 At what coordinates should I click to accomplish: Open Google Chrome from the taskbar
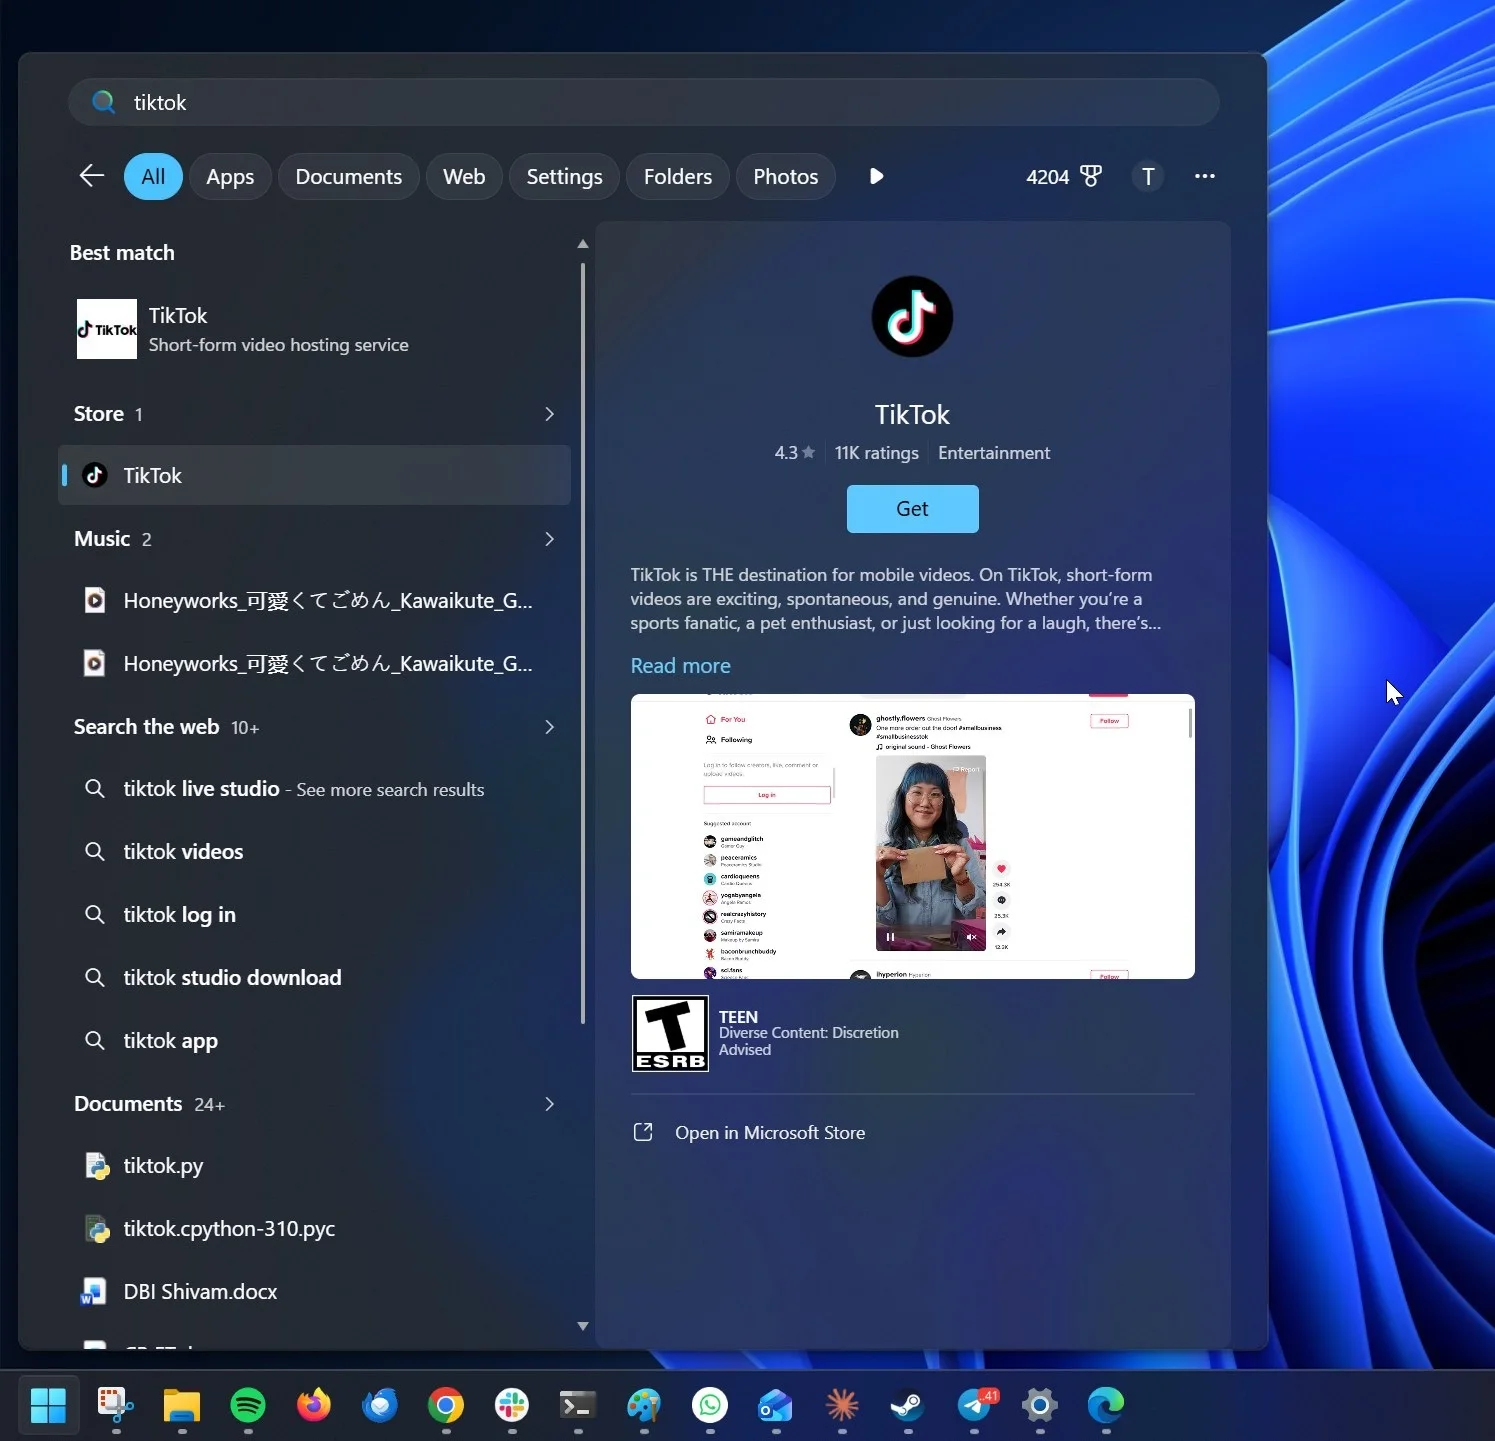446,1405
